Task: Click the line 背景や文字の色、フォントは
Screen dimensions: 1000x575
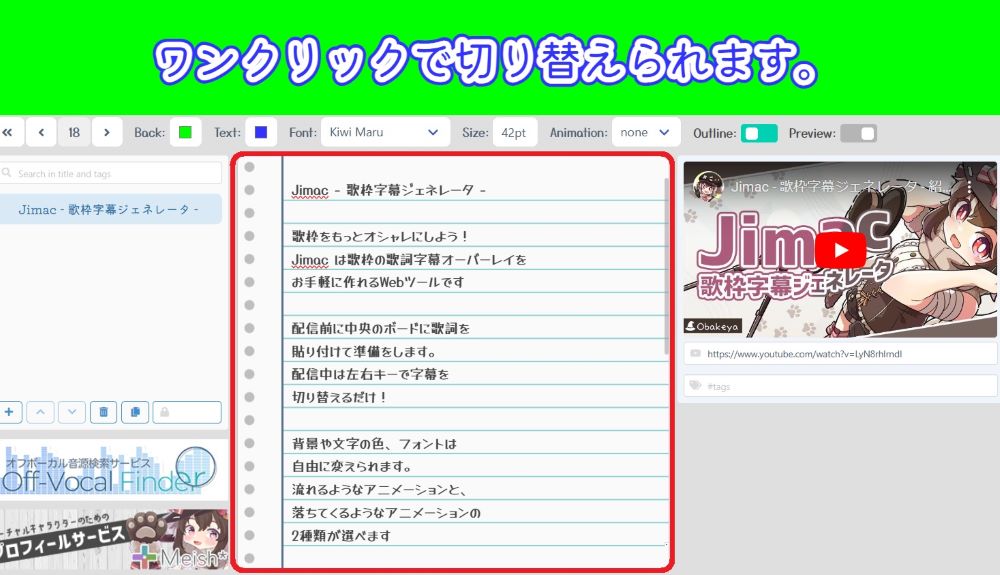Action: pyautogui.click(x=374, y=444)
